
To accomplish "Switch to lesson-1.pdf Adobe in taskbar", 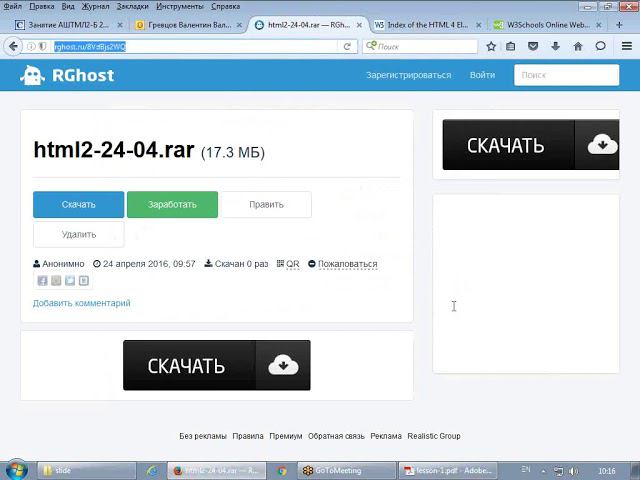I will tap(448, 471).
